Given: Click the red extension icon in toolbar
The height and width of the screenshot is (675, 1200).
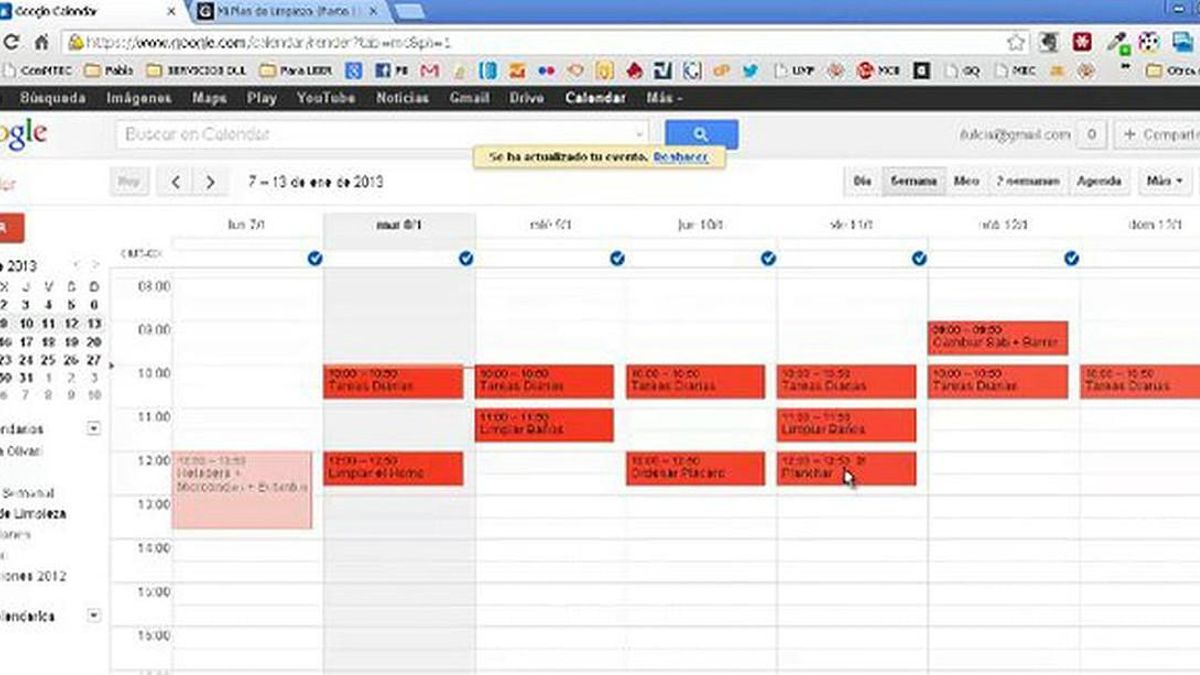Looking at the screenshot, I should [x=1082, y=43].
